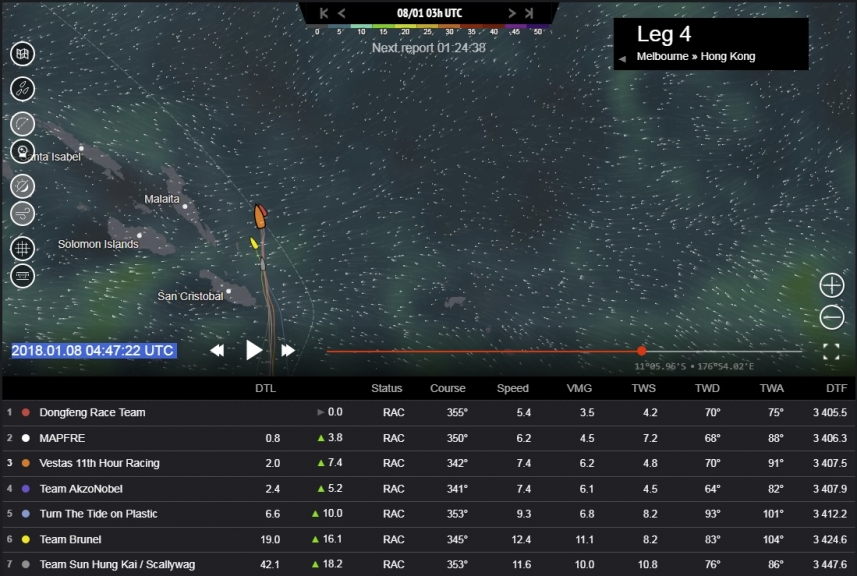Go to previous weather report
The height and width of the screenshot is (576, 857).
coord(342,13)
